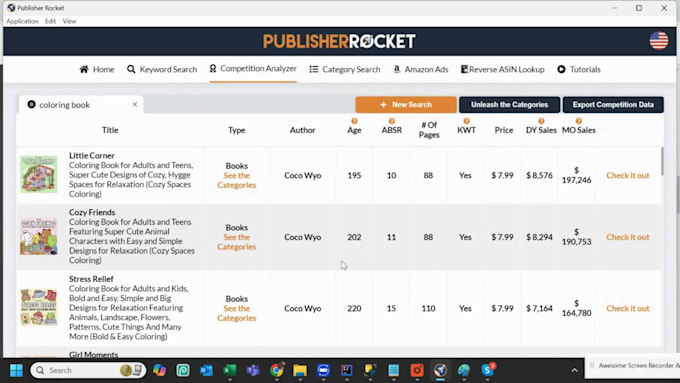Open Stress Relief book cover thumbnail
Screen dimensions: 680x383
pyautogui.click(x=39, y=308)
